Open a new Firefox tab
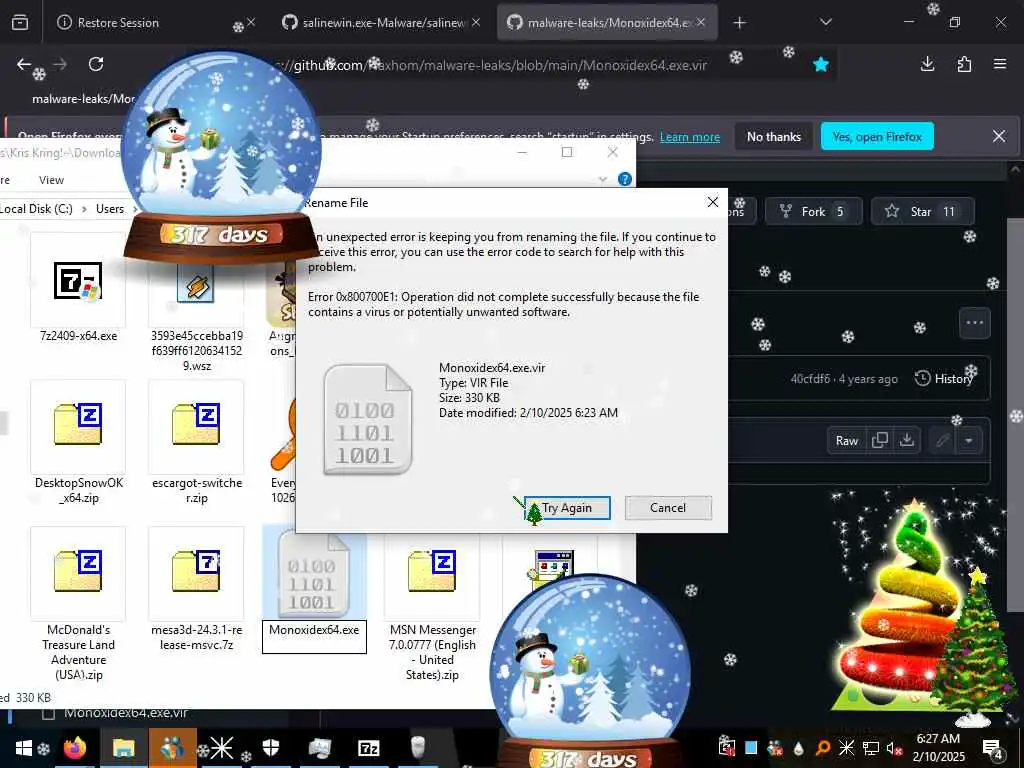Image resolution: width=1024 pixels, height=768 pixels. point(739,23)
